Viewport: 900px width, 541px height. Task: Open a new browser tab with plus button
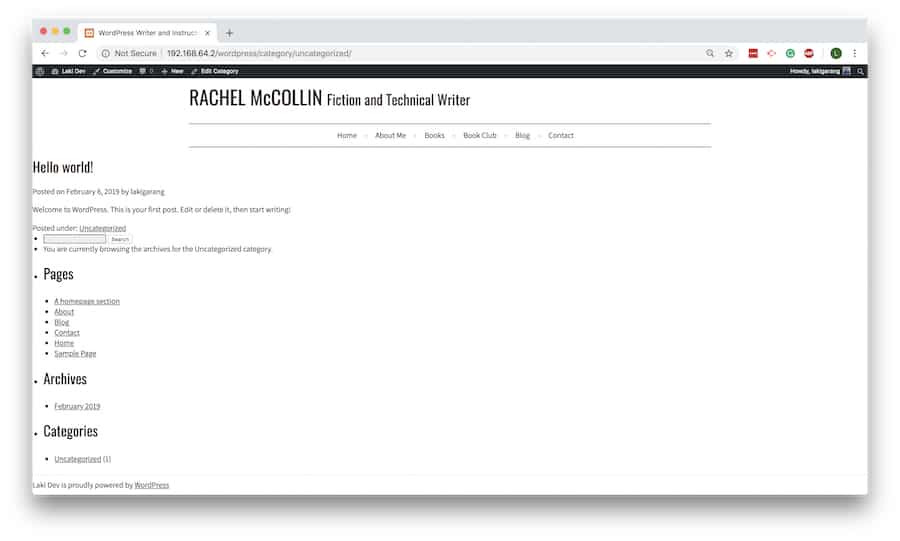229,33
